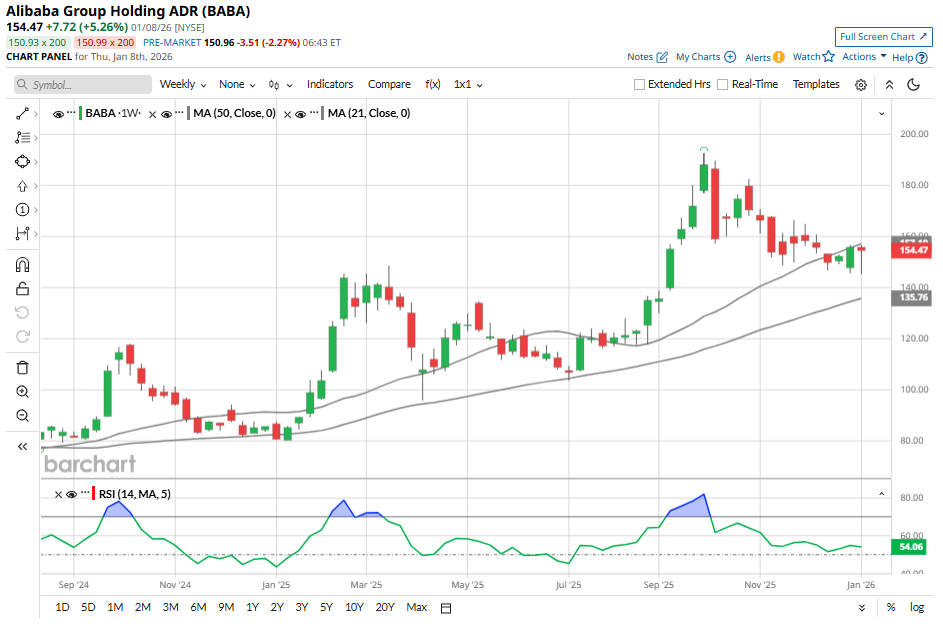Toggle log scale button
This screenshot has height=641, width=943.
pos(917,607)
